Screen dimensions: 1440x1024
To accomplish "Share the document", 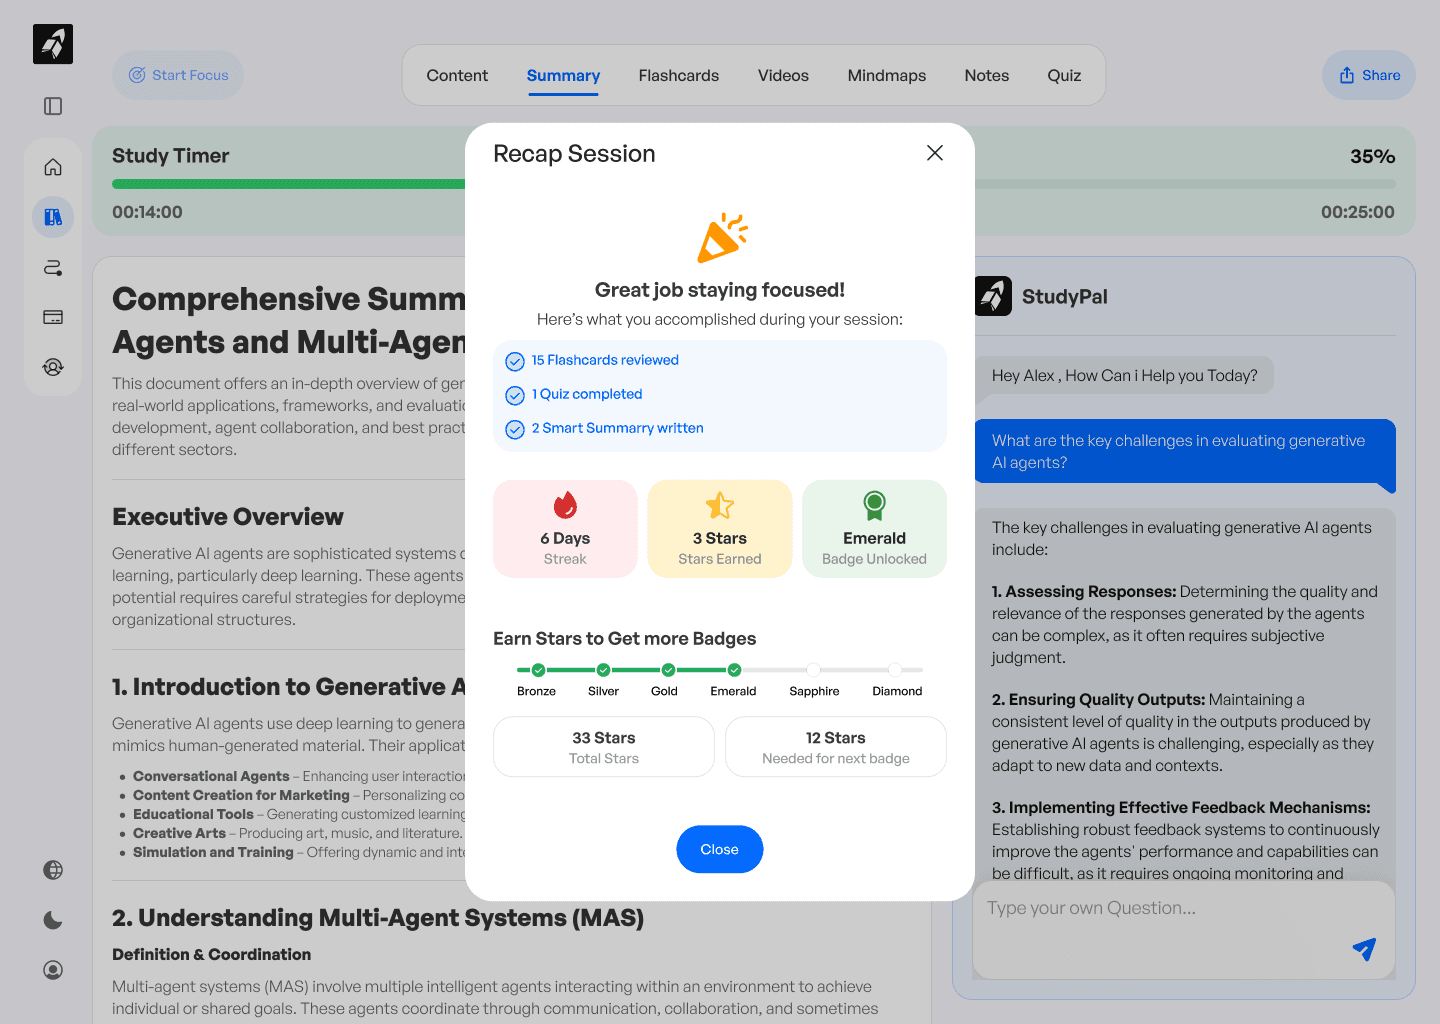I will [1368, 75].
